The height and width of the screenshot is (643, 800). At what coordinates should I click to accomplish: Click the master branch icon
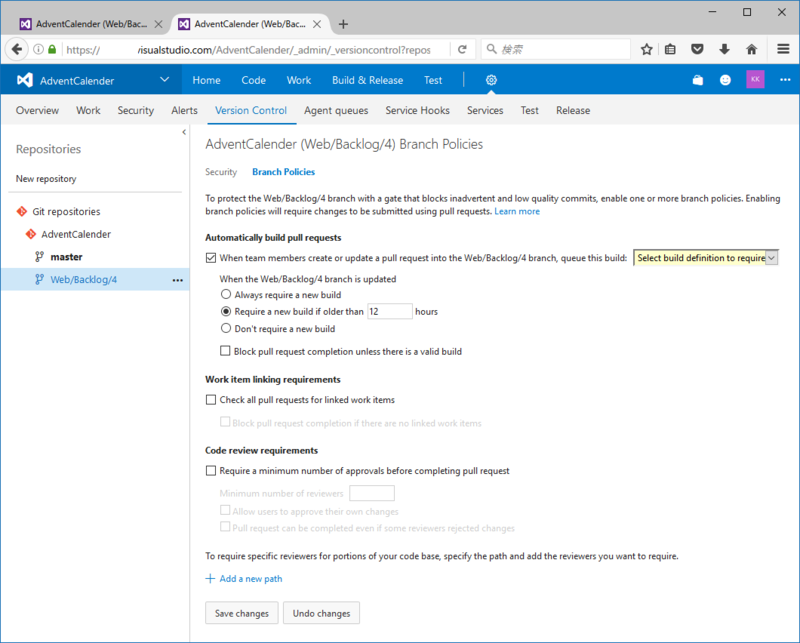39,257
